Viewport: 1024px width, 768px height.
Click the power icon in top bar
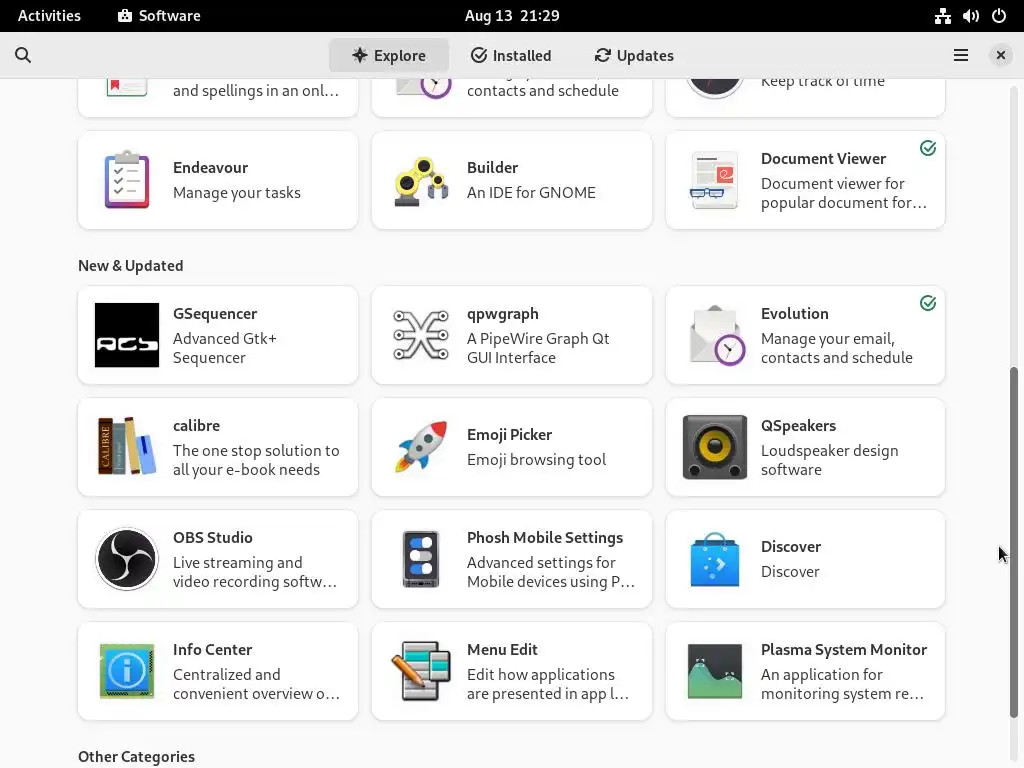[x=999, y=16]
